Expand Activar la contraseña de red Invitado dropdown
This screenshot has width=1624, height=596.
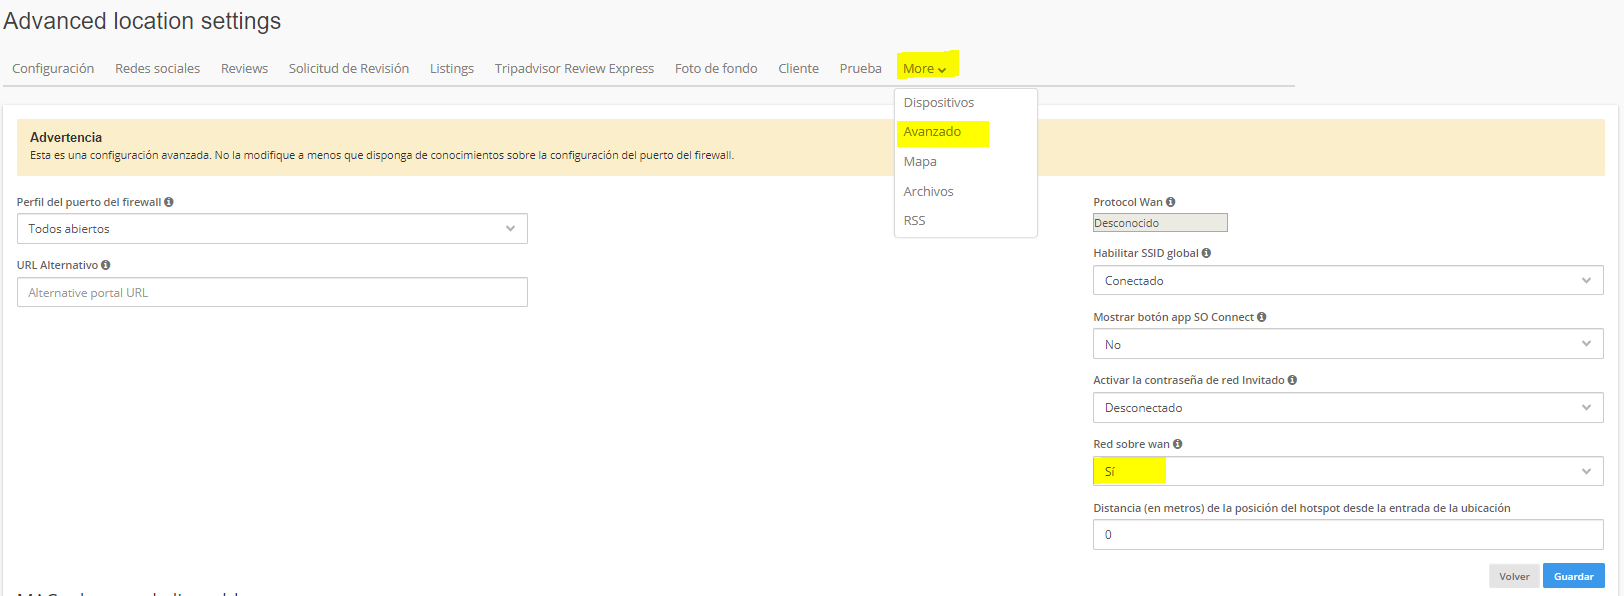(x=1348, y=408)
